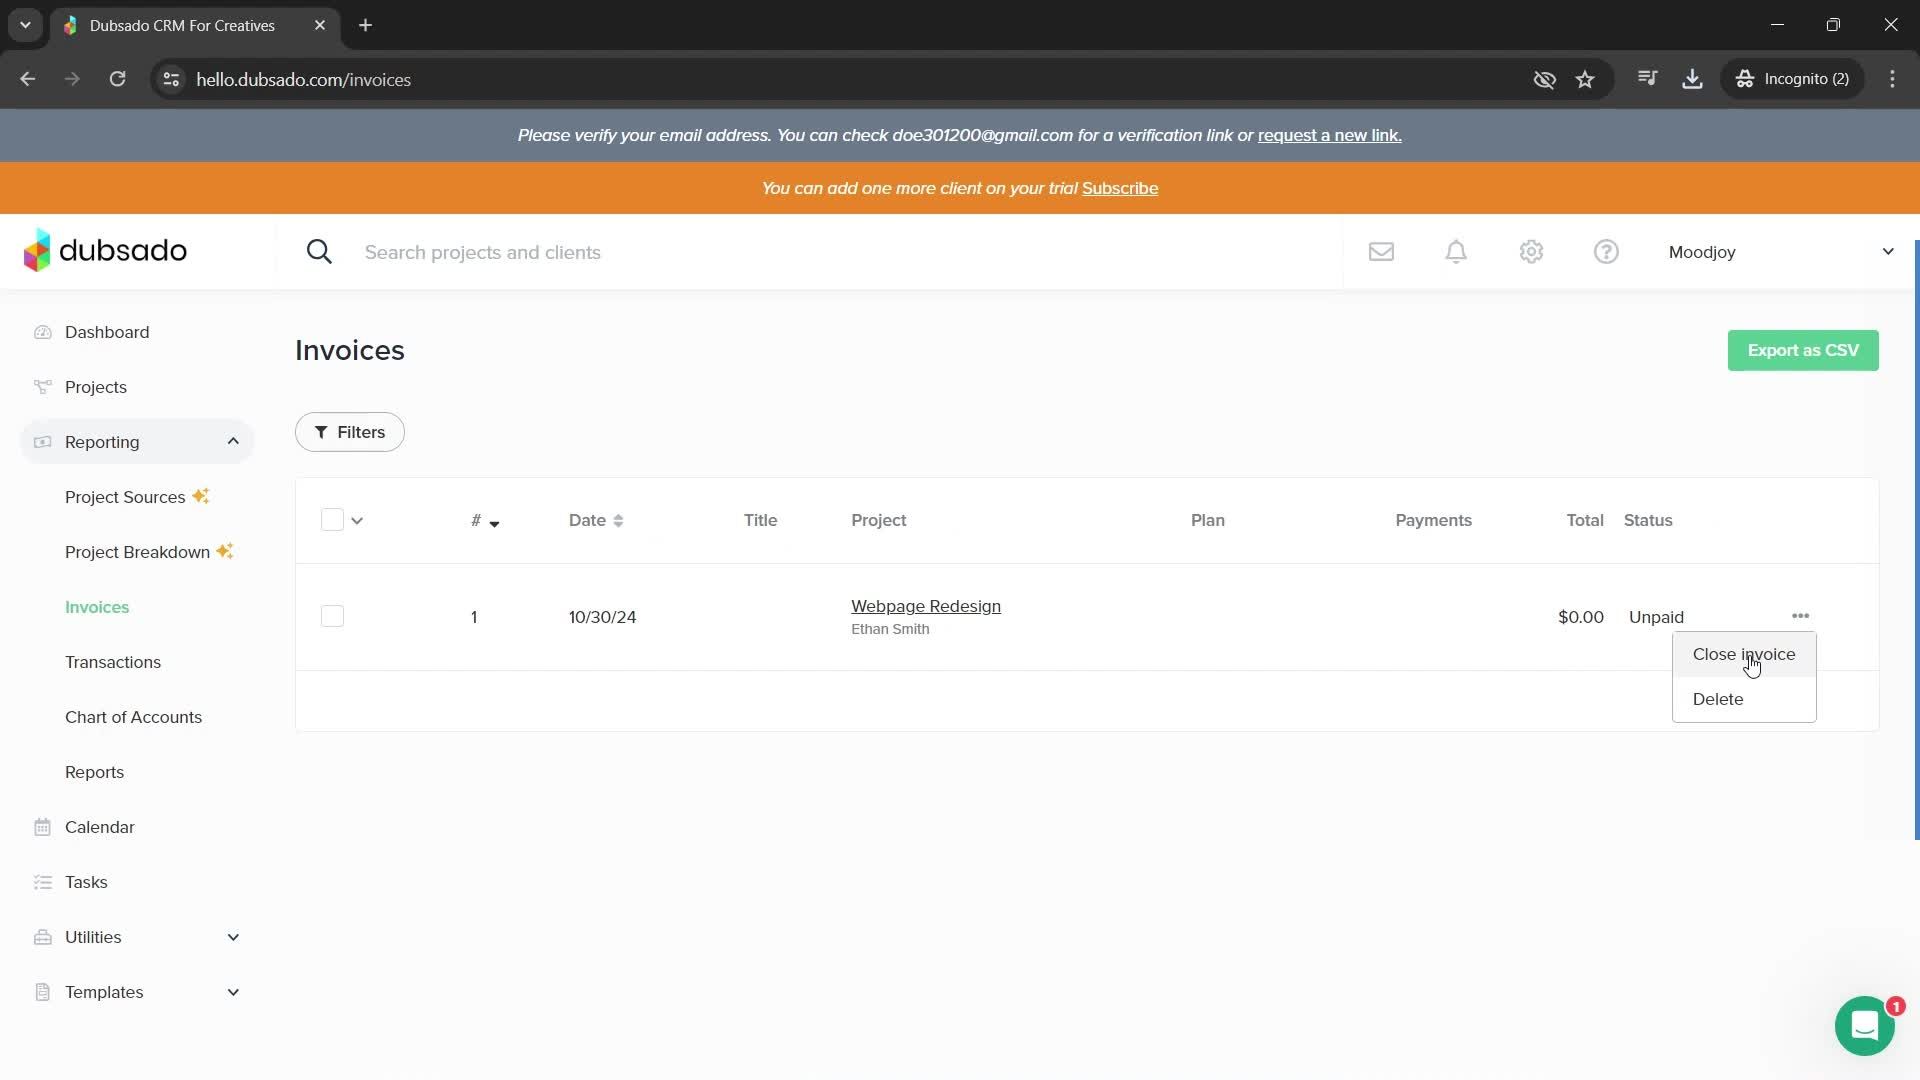Click the Reporting sidebar icon
This screenshot has height=1080, width=1920.
[42, 442]
